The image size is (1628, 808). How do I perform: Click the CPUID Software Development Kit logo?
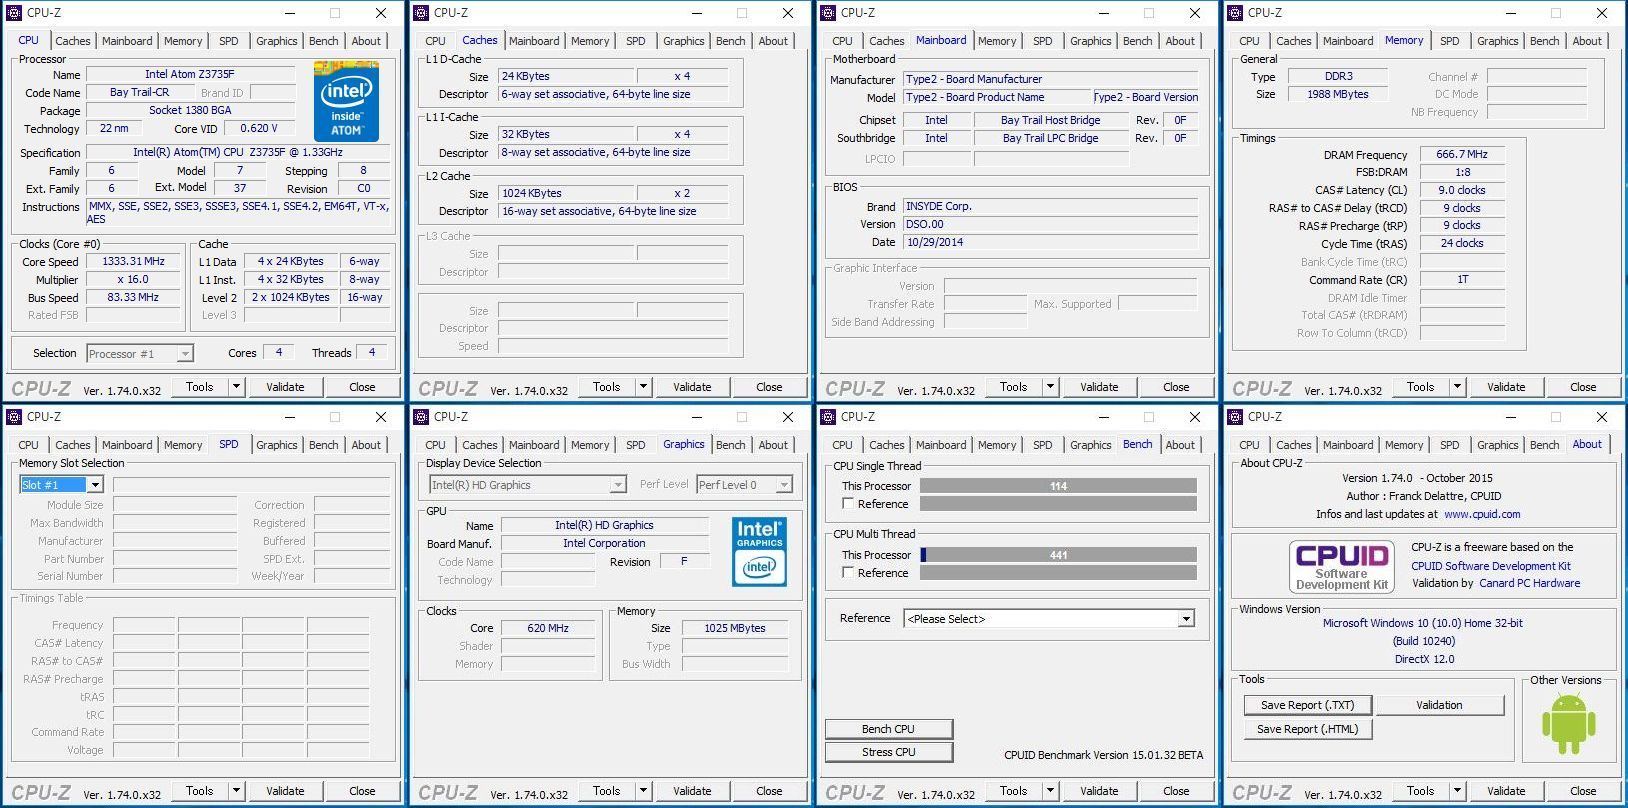click(1341, 566)
